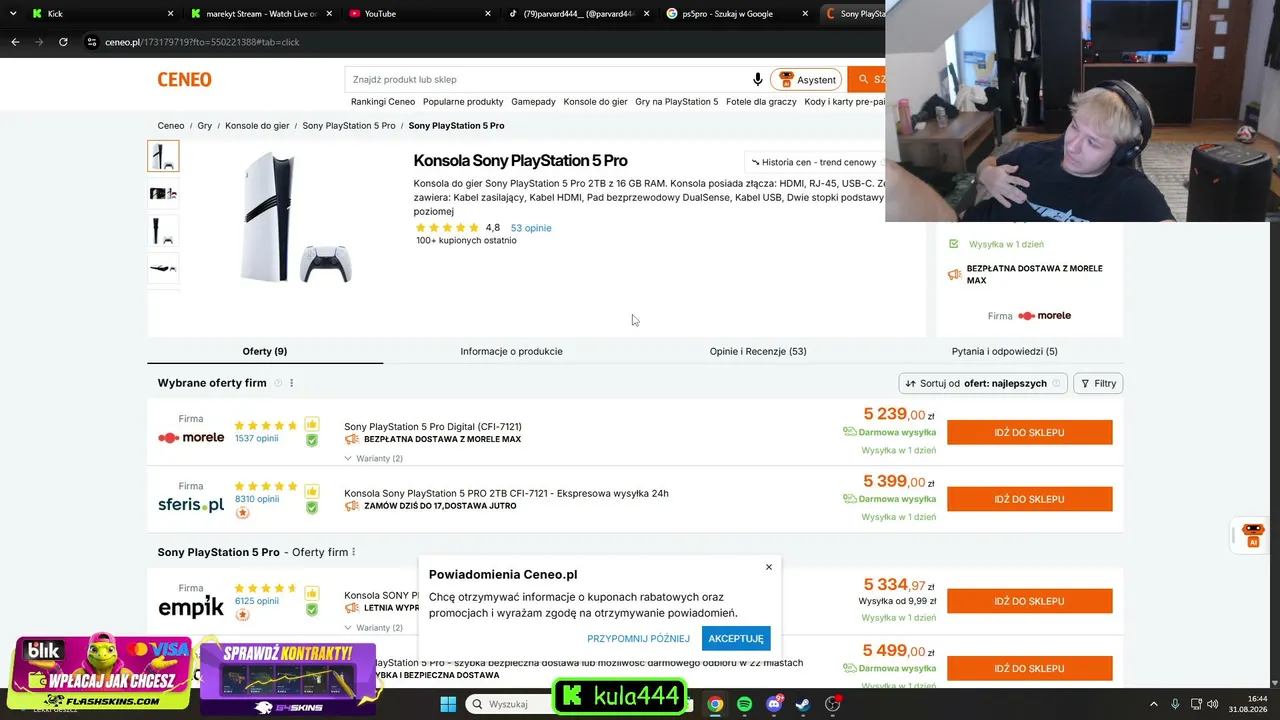This screenshot has height=720, width=1280.
Task: Click thumbs-up badge in sferis offer
Action: point(312,491)
